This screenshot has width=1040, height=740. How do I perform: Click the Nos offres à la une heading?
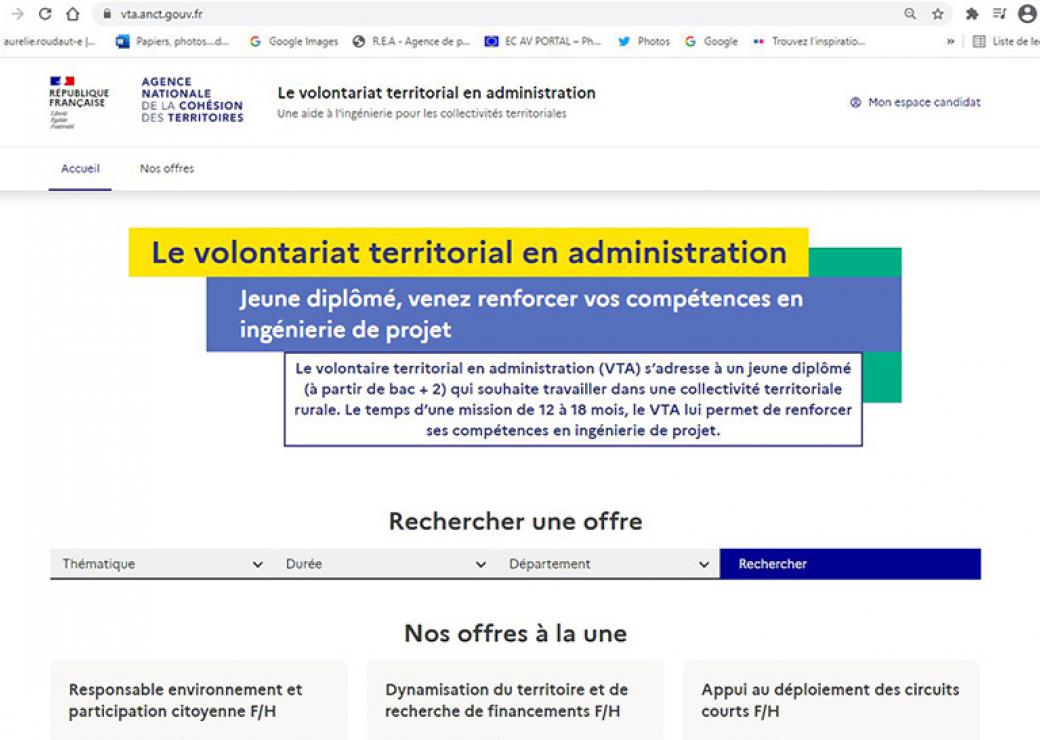[515, 633]
